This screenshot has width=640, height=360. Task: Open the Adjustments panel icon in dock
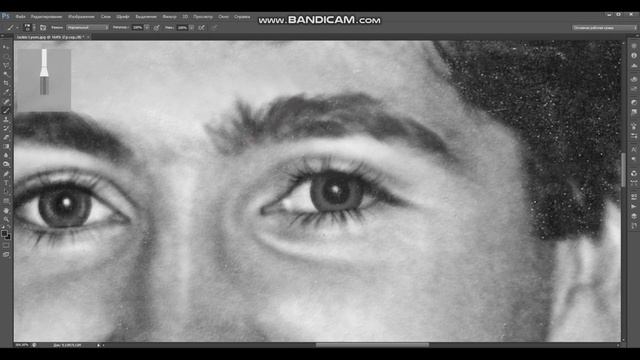click(x=634, y=102)
